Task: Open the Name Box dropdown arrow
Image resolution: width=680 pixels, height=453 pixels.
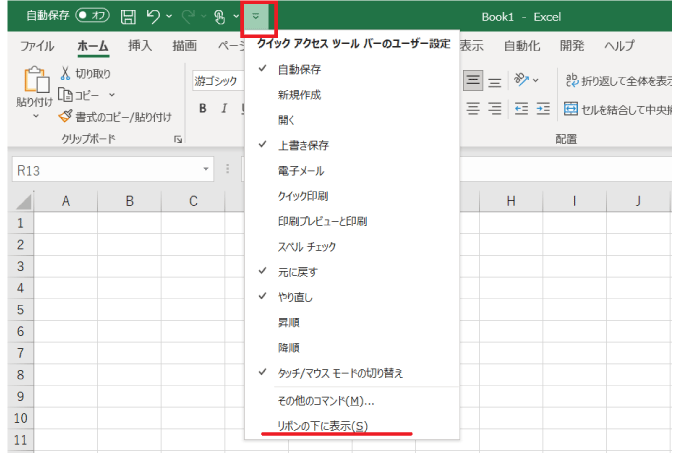Action: point(206,169)
